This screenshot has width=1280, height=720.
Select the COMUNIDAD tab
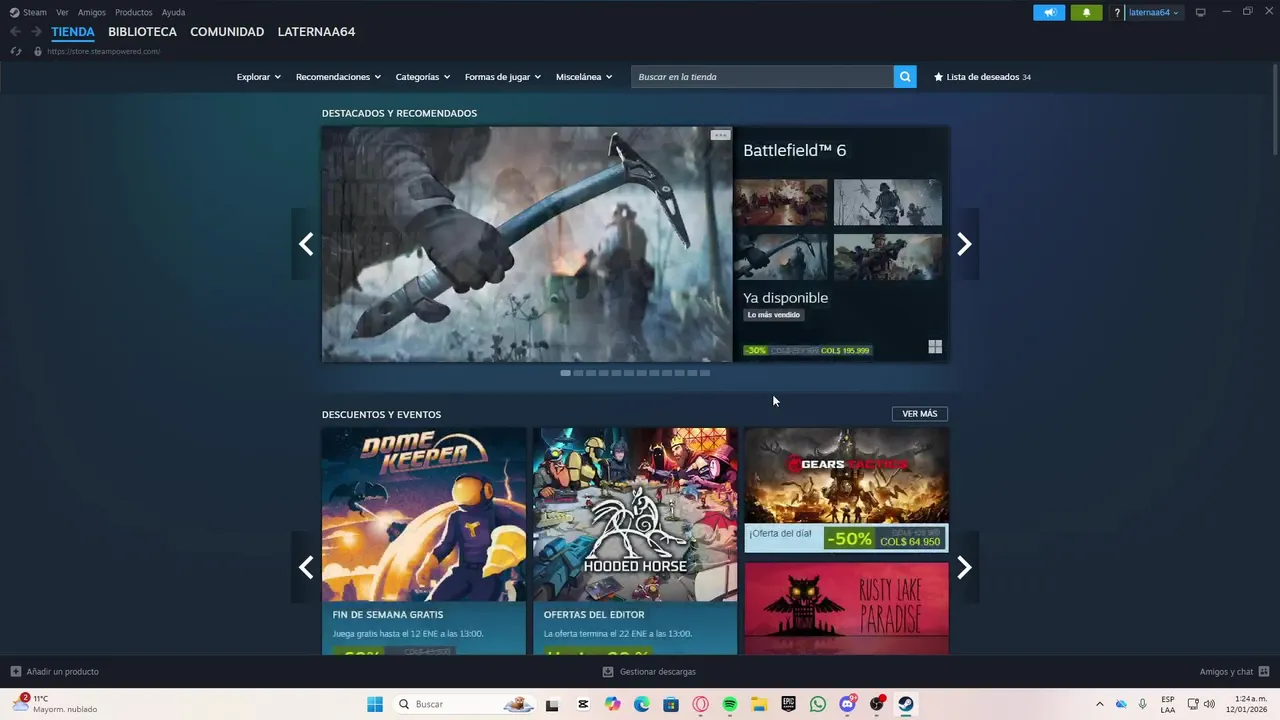(227, 32)
